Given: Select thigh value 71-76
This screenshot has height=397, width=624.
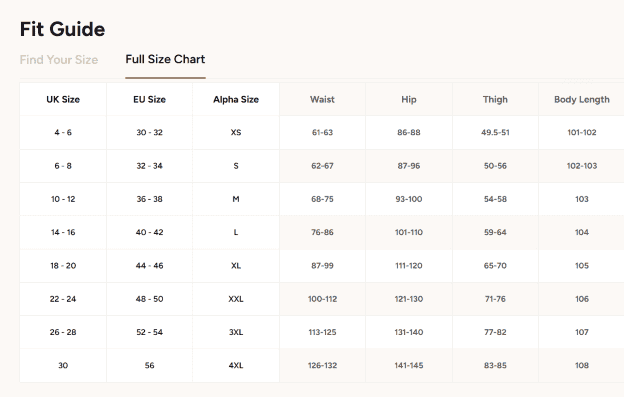Looking at the screenshot, I should point(495,299).
